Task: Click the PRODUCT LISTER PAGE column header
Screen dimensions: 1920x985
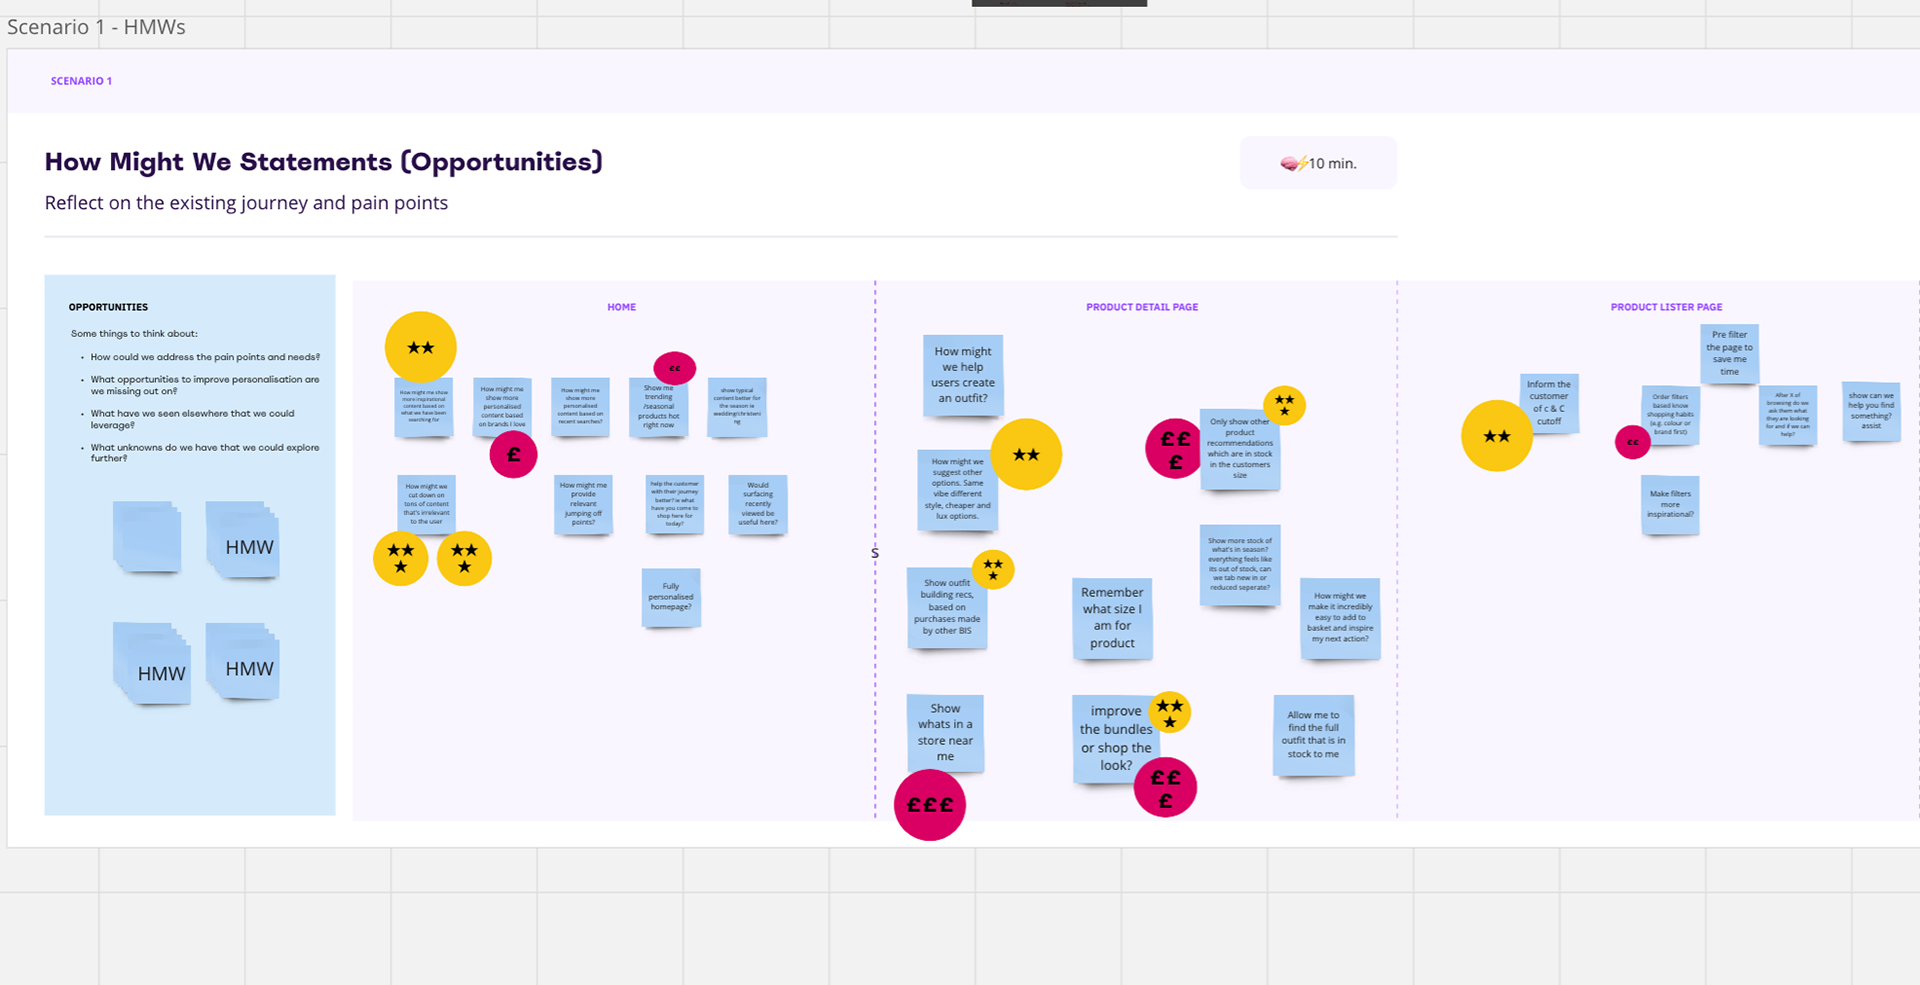Action: tap(1666, 307)
